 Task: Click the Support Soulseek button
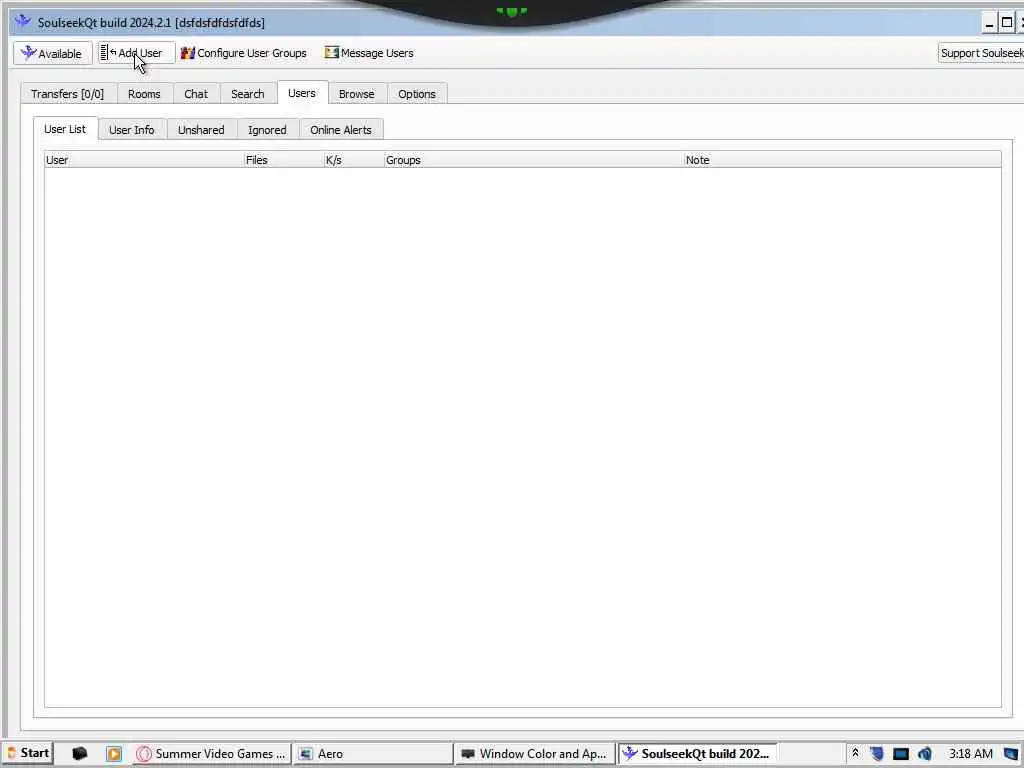(x=981, y=53)
